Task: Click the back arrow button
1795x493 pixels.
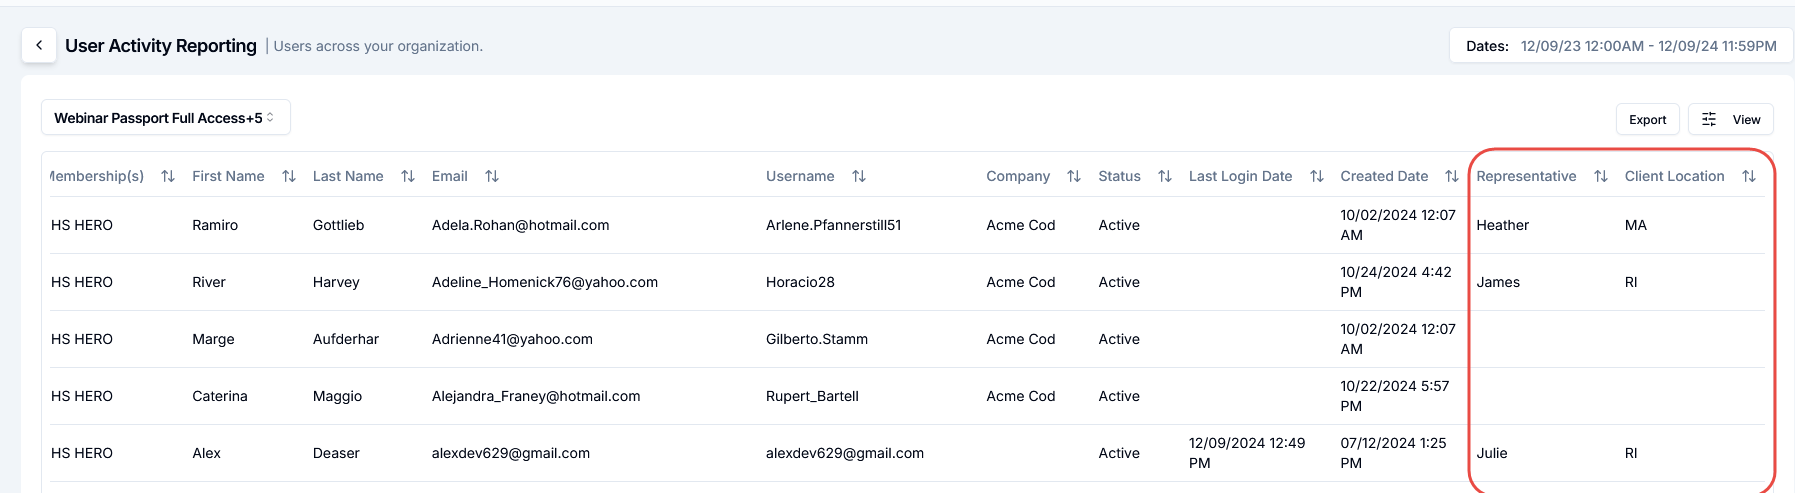Action: (39, 45)
